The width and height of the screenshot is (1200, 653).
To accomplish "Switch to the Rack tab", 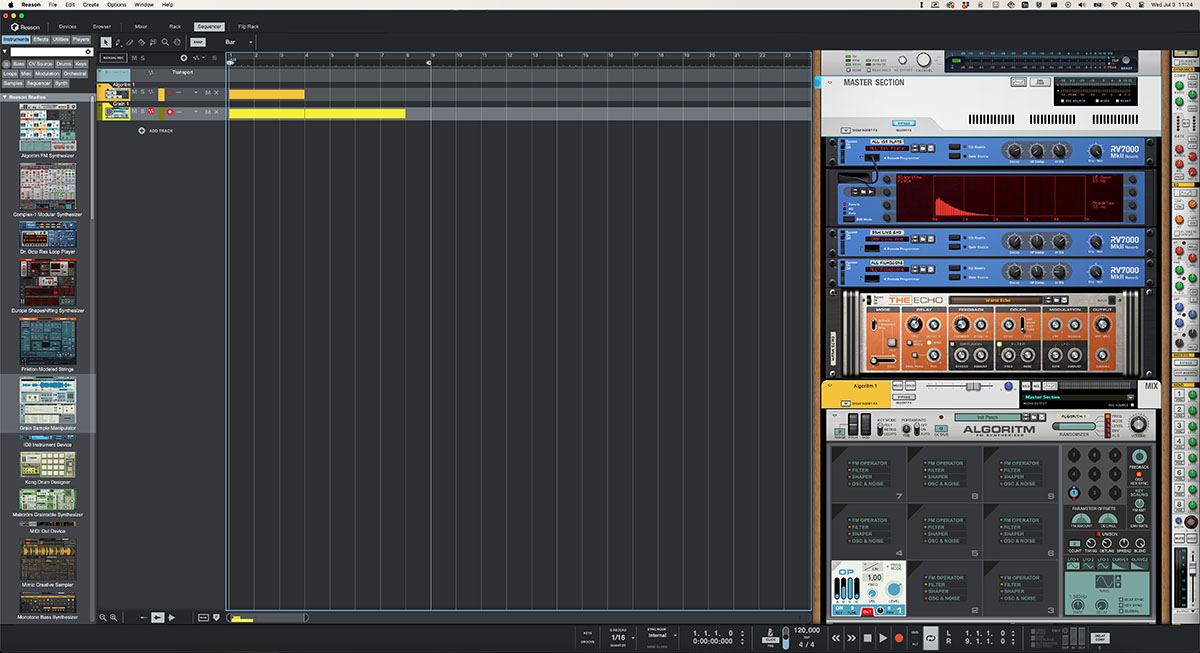I will [175, 26].
